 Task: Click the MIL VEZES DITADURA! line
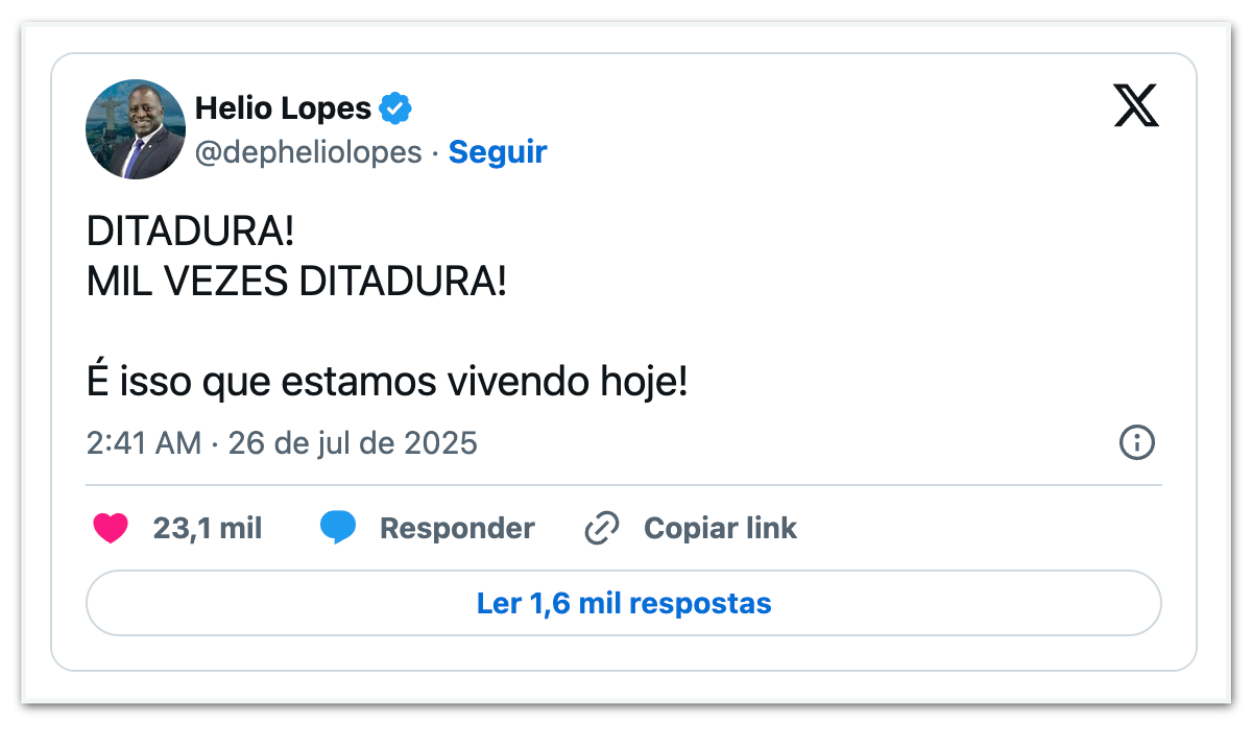click(297, 282)
